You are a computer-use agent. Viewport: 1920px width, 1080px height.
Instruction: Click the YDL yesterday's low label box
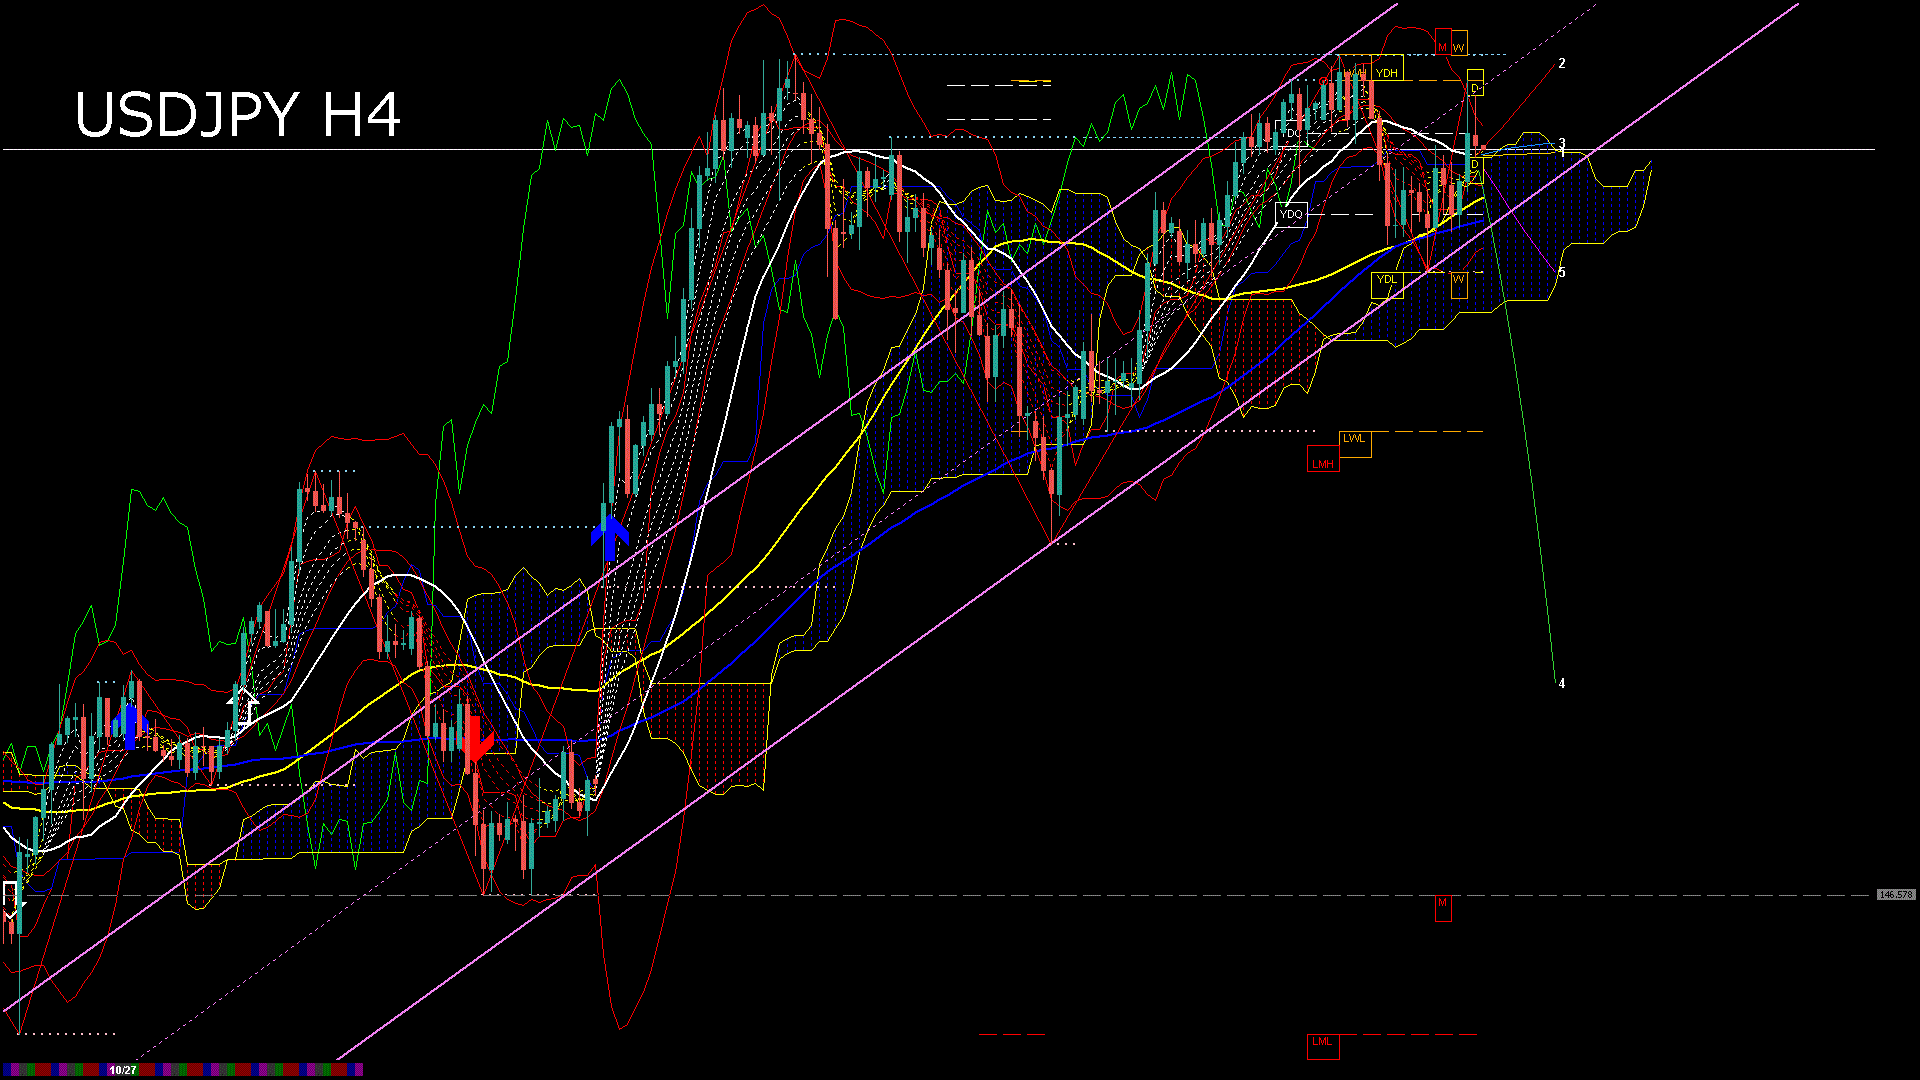1386,278
